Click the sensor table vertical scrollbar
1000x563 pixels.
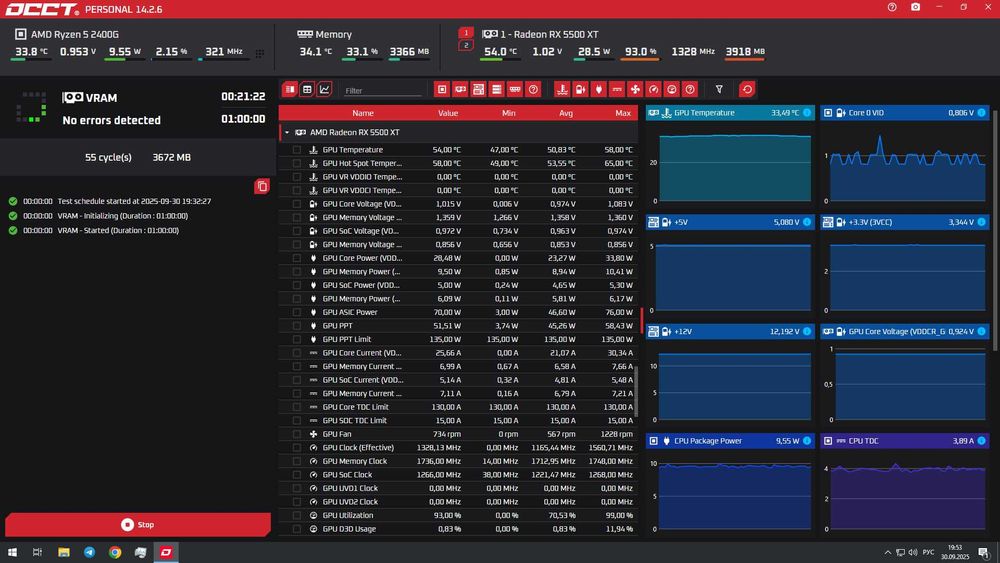point(636,390)
